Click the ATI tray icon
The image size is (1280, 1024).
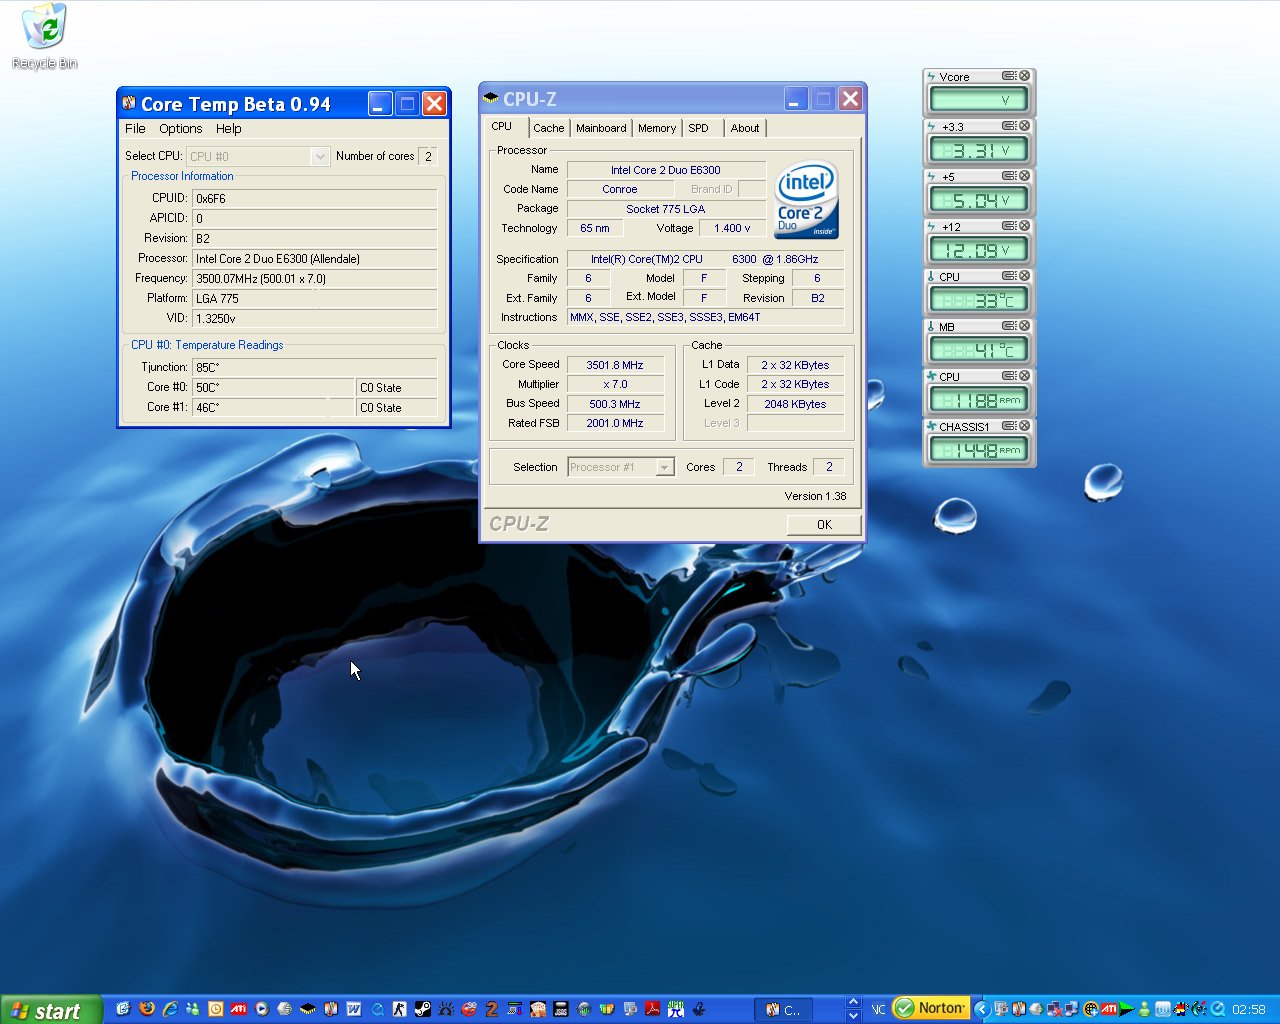tap(1108, 1009)
